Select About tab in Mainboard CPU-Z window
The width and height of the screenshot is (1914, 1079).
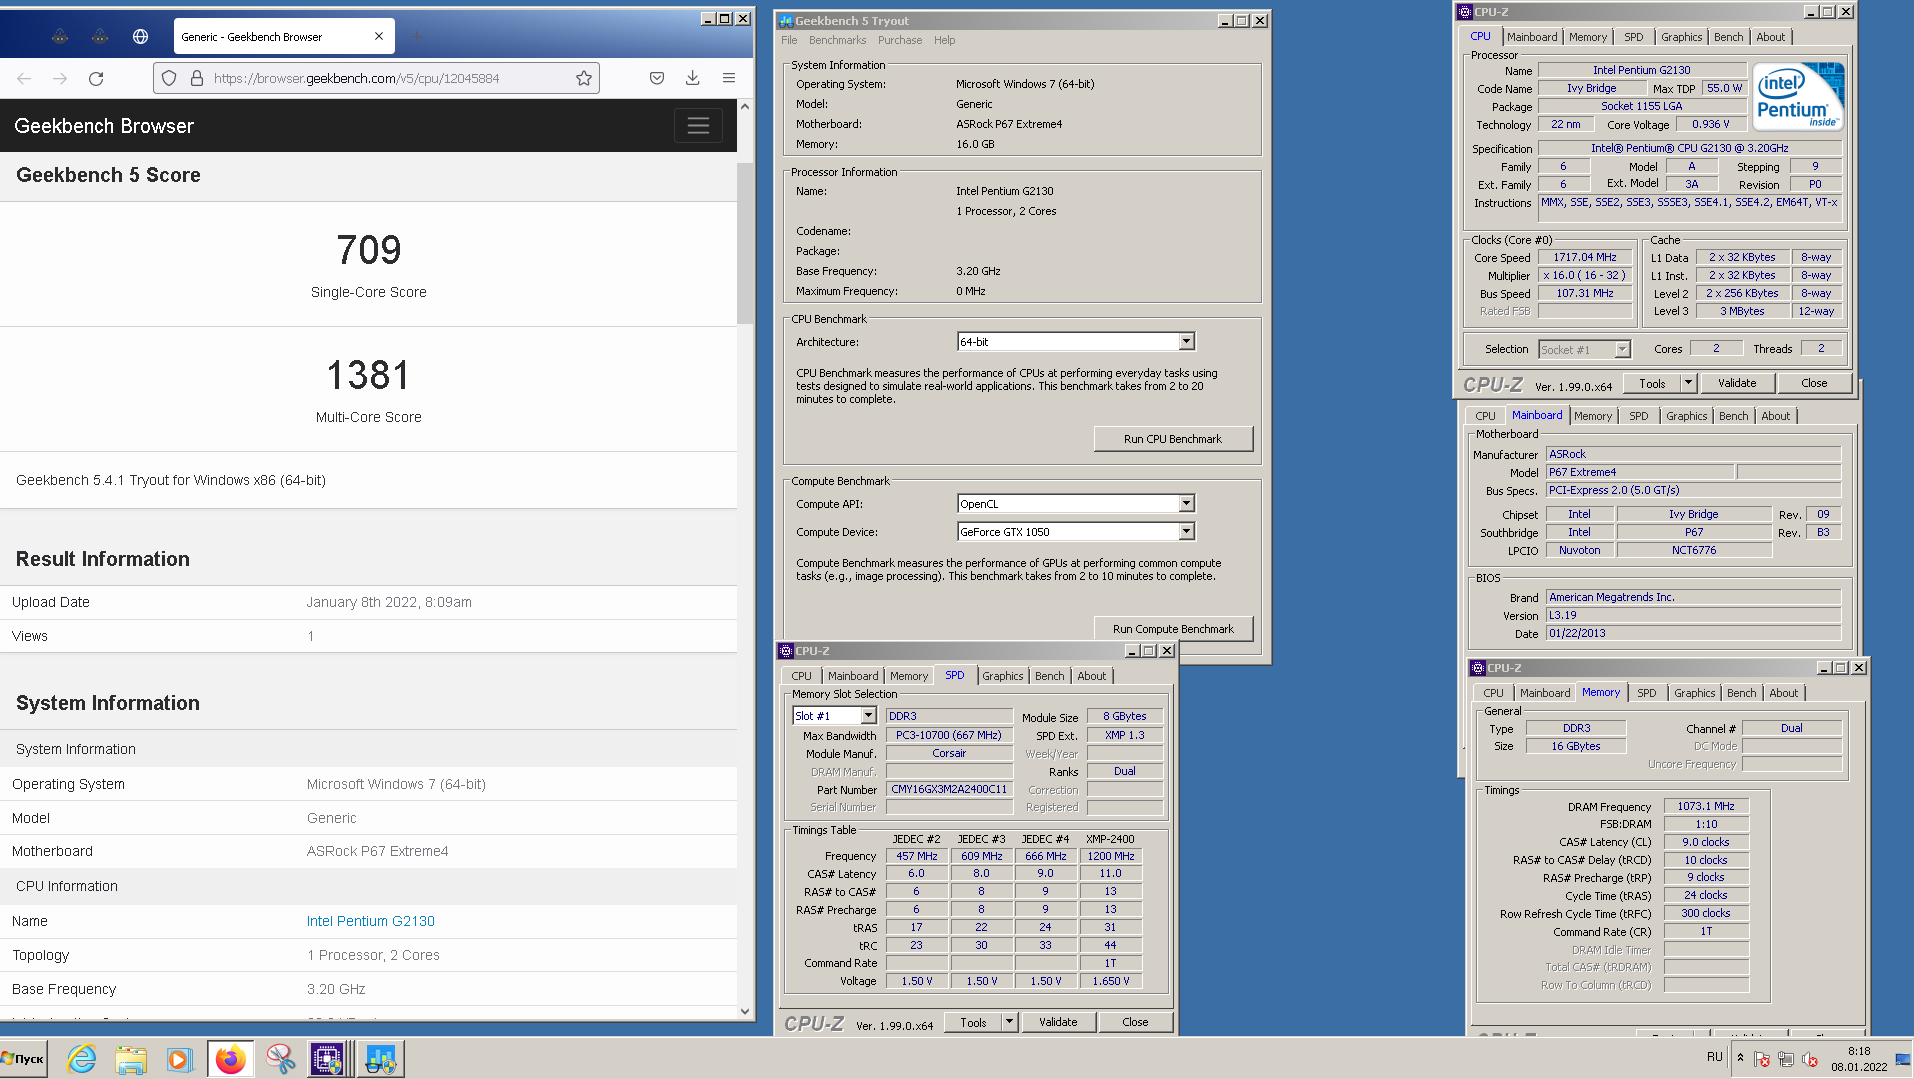[1775, 416]
